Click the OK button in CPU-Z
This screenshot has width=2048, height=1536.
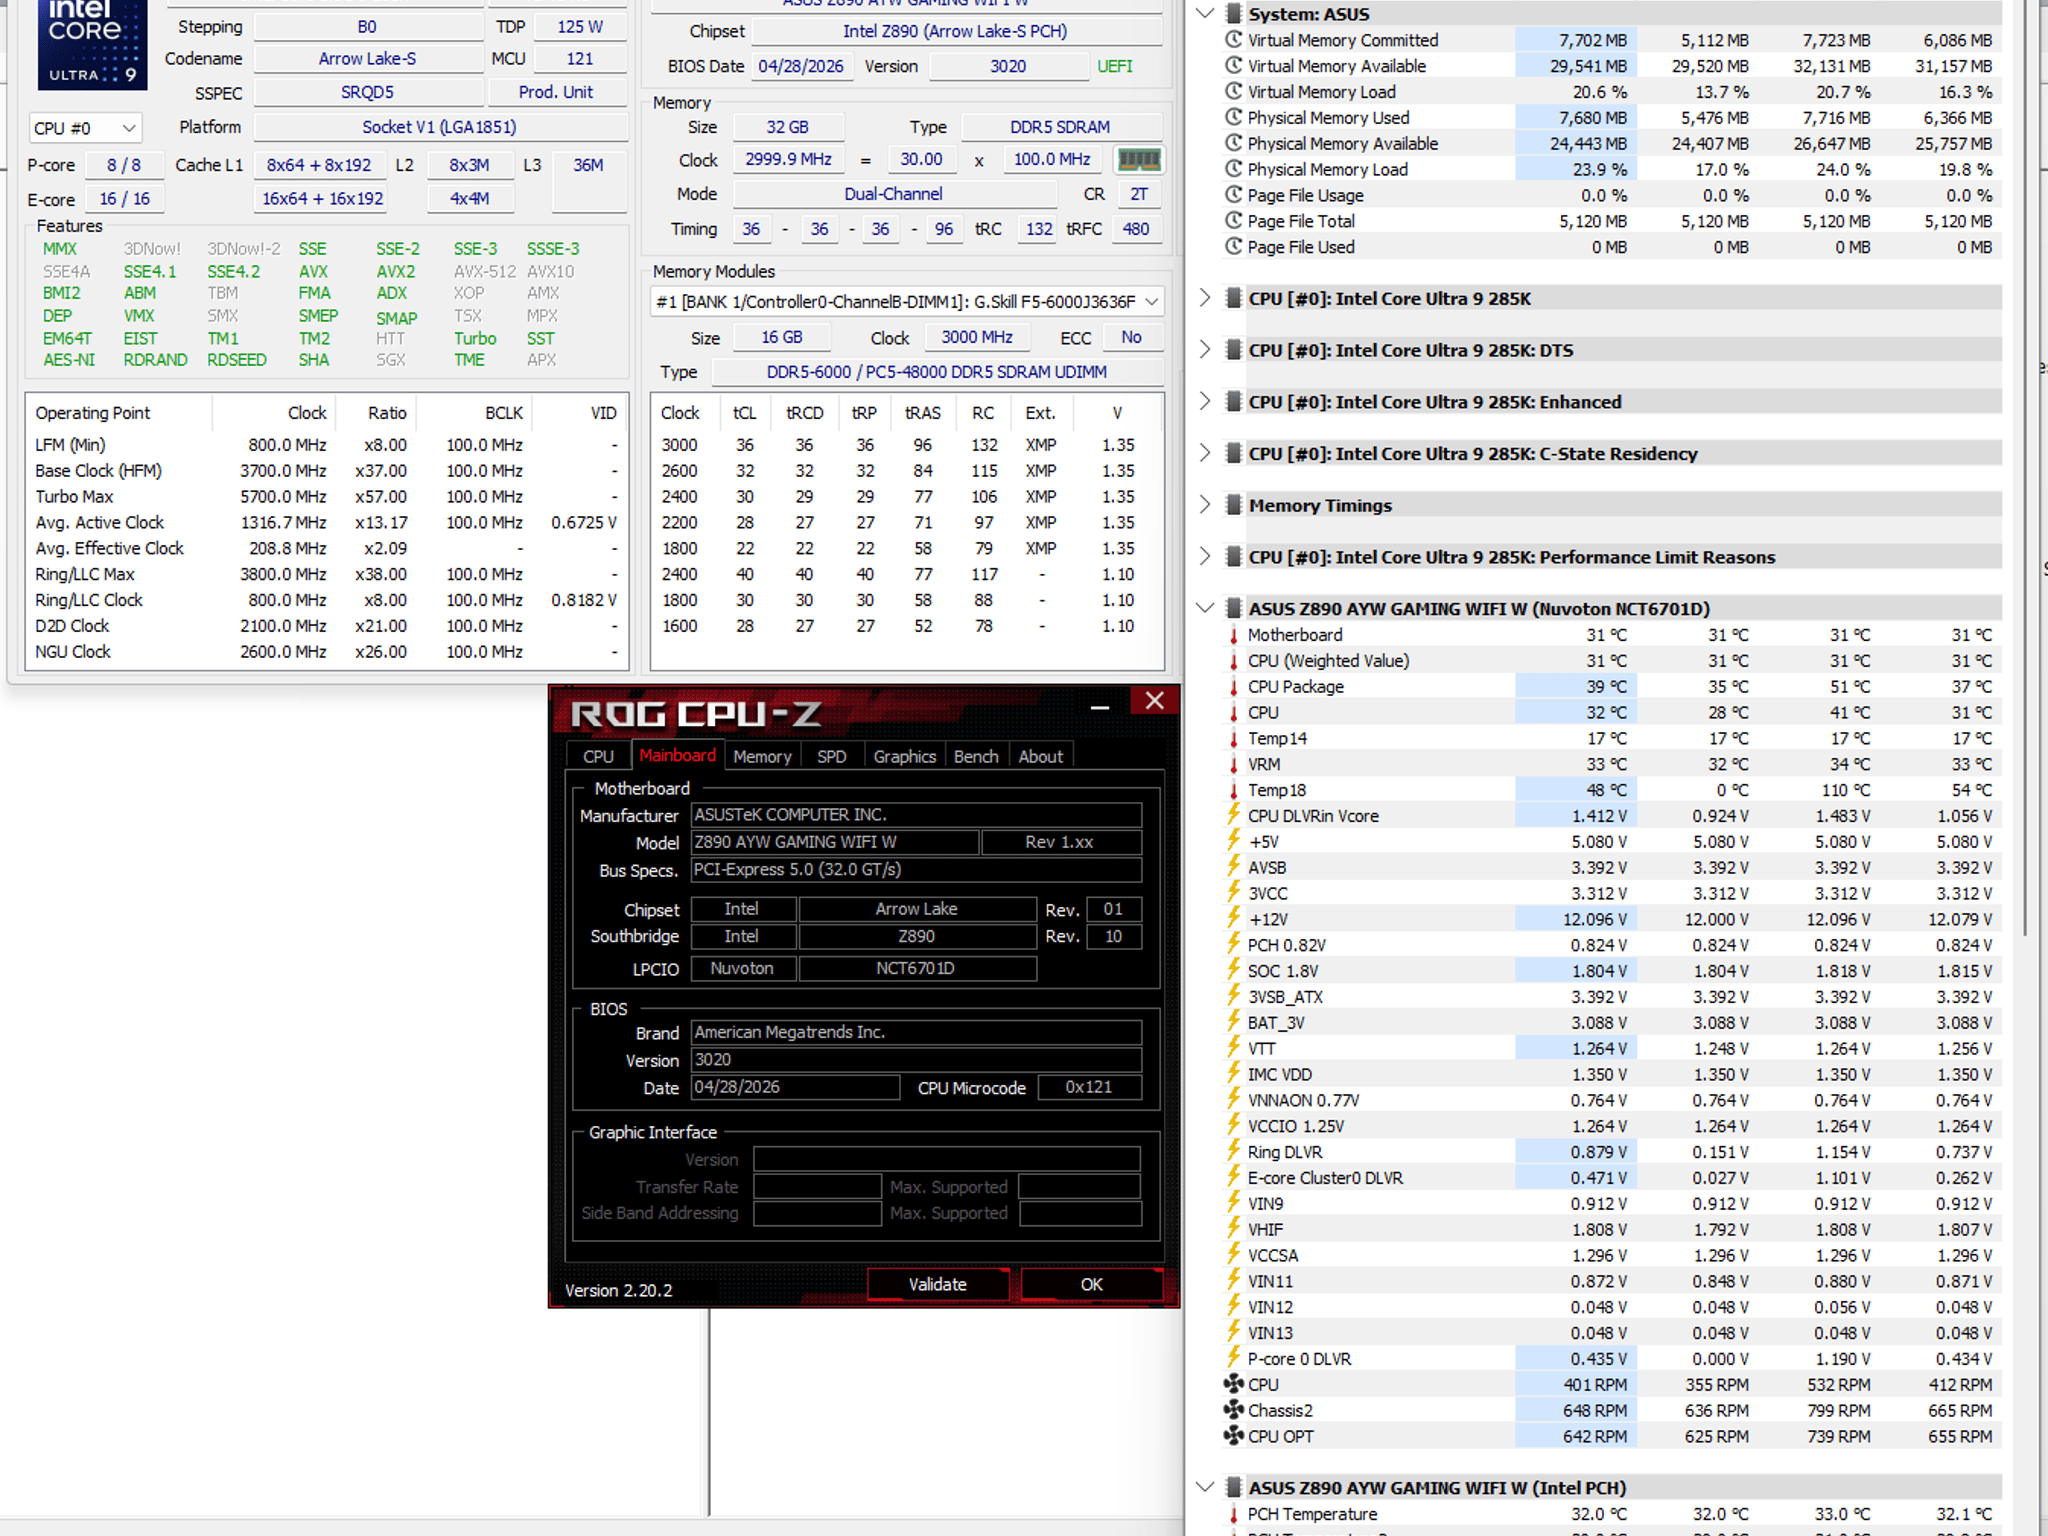[1091, 1284]
